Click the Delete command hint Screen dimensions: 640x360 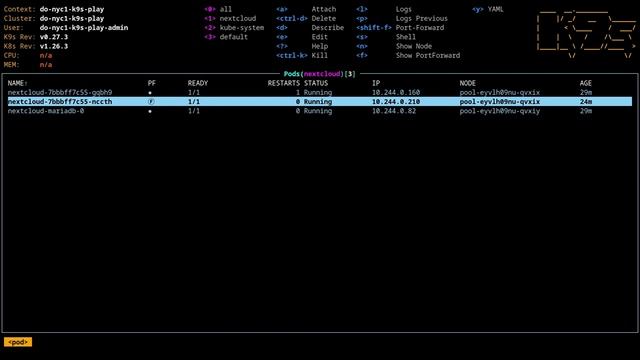pyautogui.click(x=306, y=18)
